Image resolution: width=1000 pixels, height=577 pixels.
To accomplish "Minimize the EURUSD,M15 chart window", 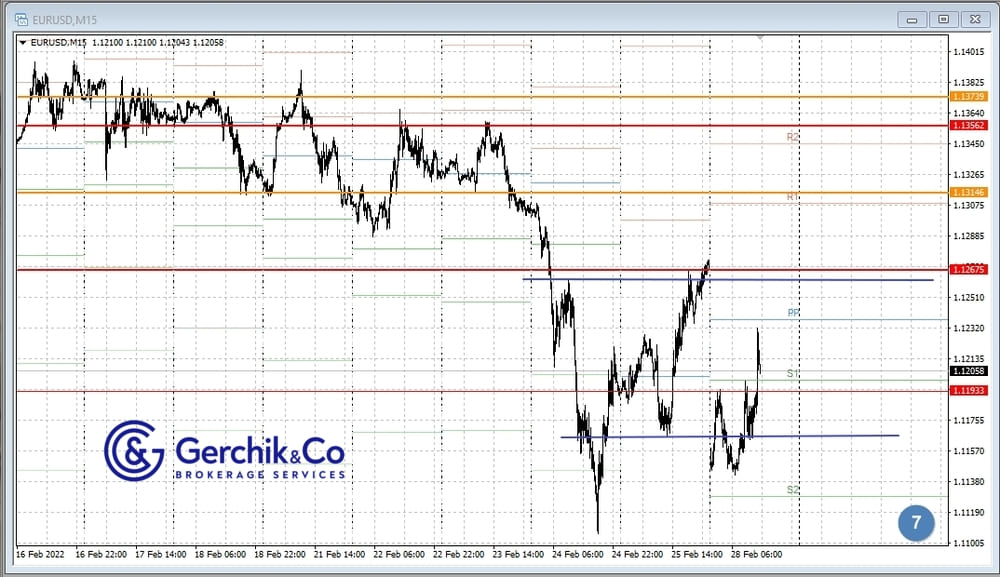I will (x=912, y=19).
